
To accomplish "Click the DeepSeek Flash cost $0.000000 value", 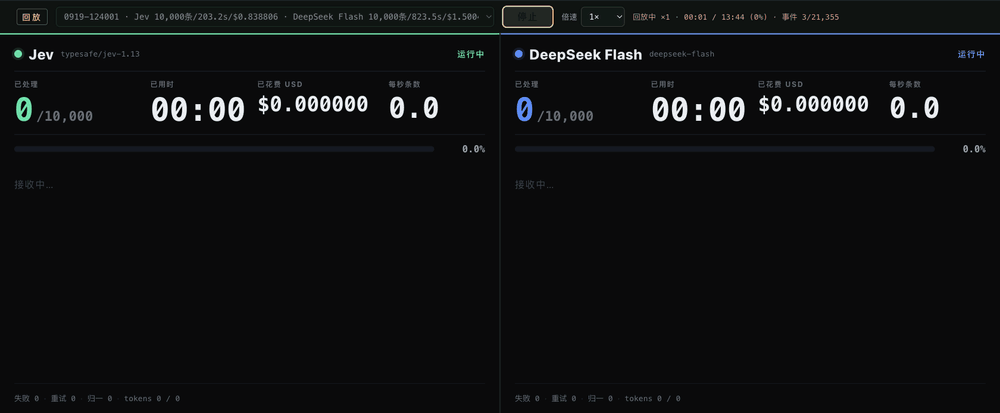I will tap(813, 104).
